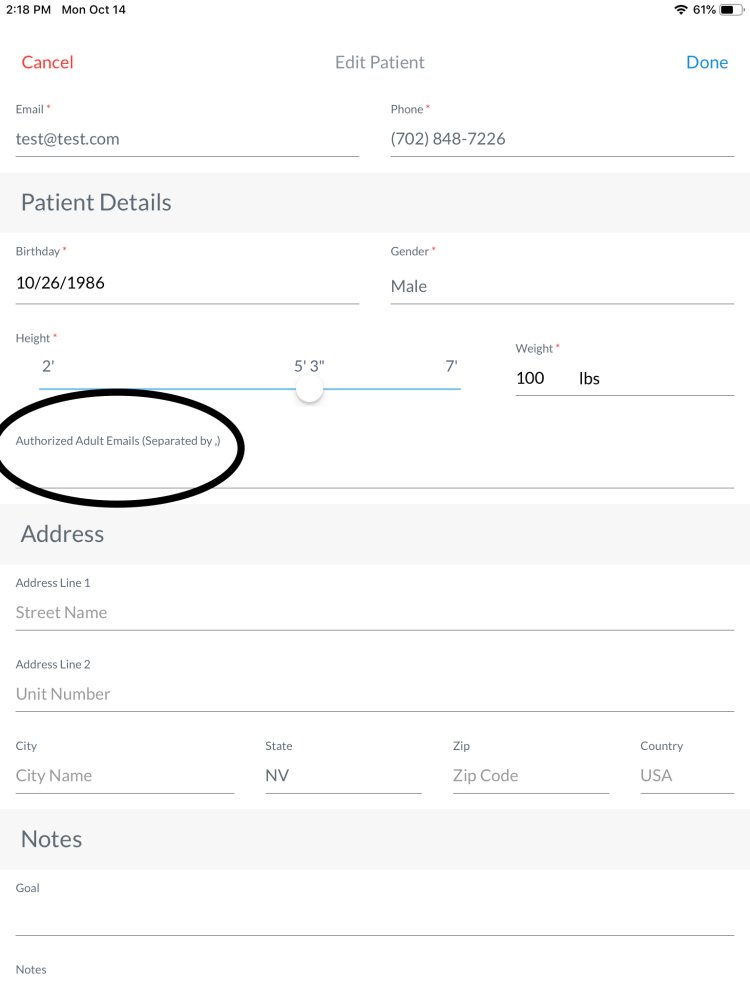Tap the Wi-Fi status icon

[681, 10]
